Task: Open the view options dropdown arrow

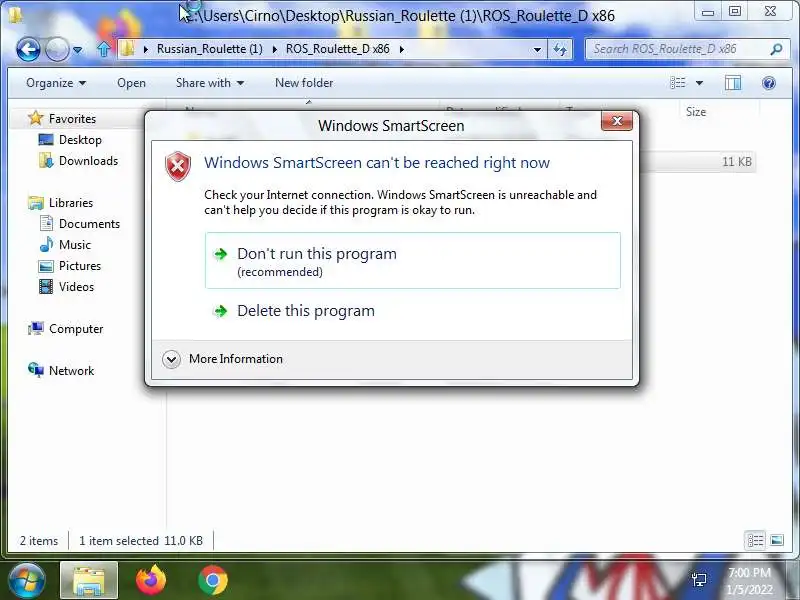Action: (699, 83)
